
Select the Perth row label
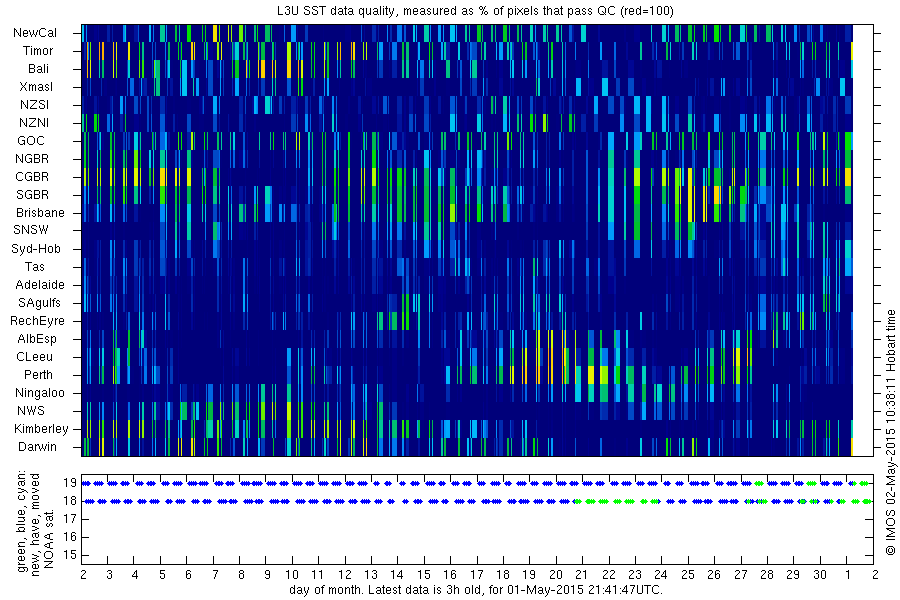tap(38, 374)
